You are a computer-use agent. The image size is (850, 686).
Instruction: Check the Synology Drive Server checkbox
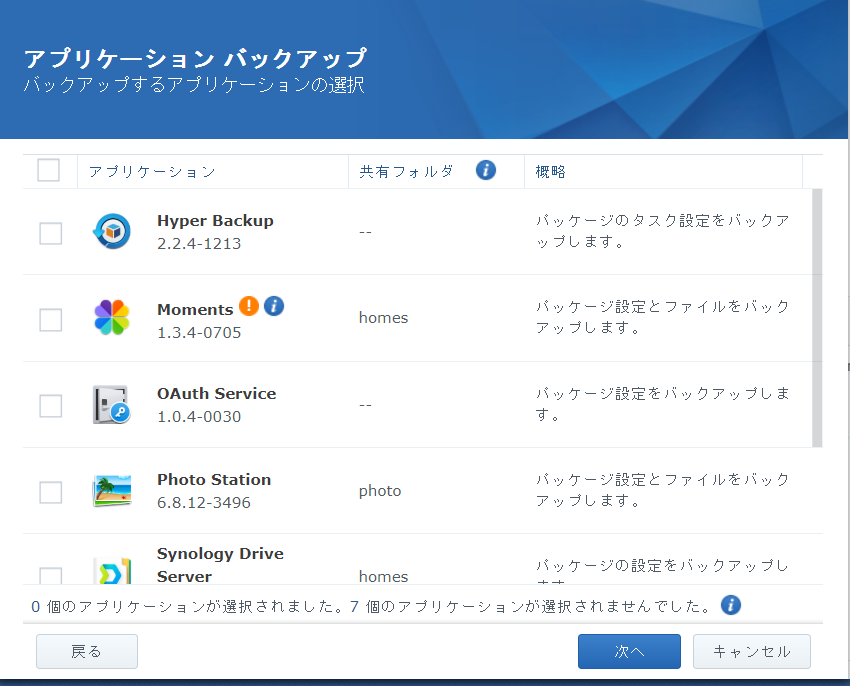coord(50,576)
